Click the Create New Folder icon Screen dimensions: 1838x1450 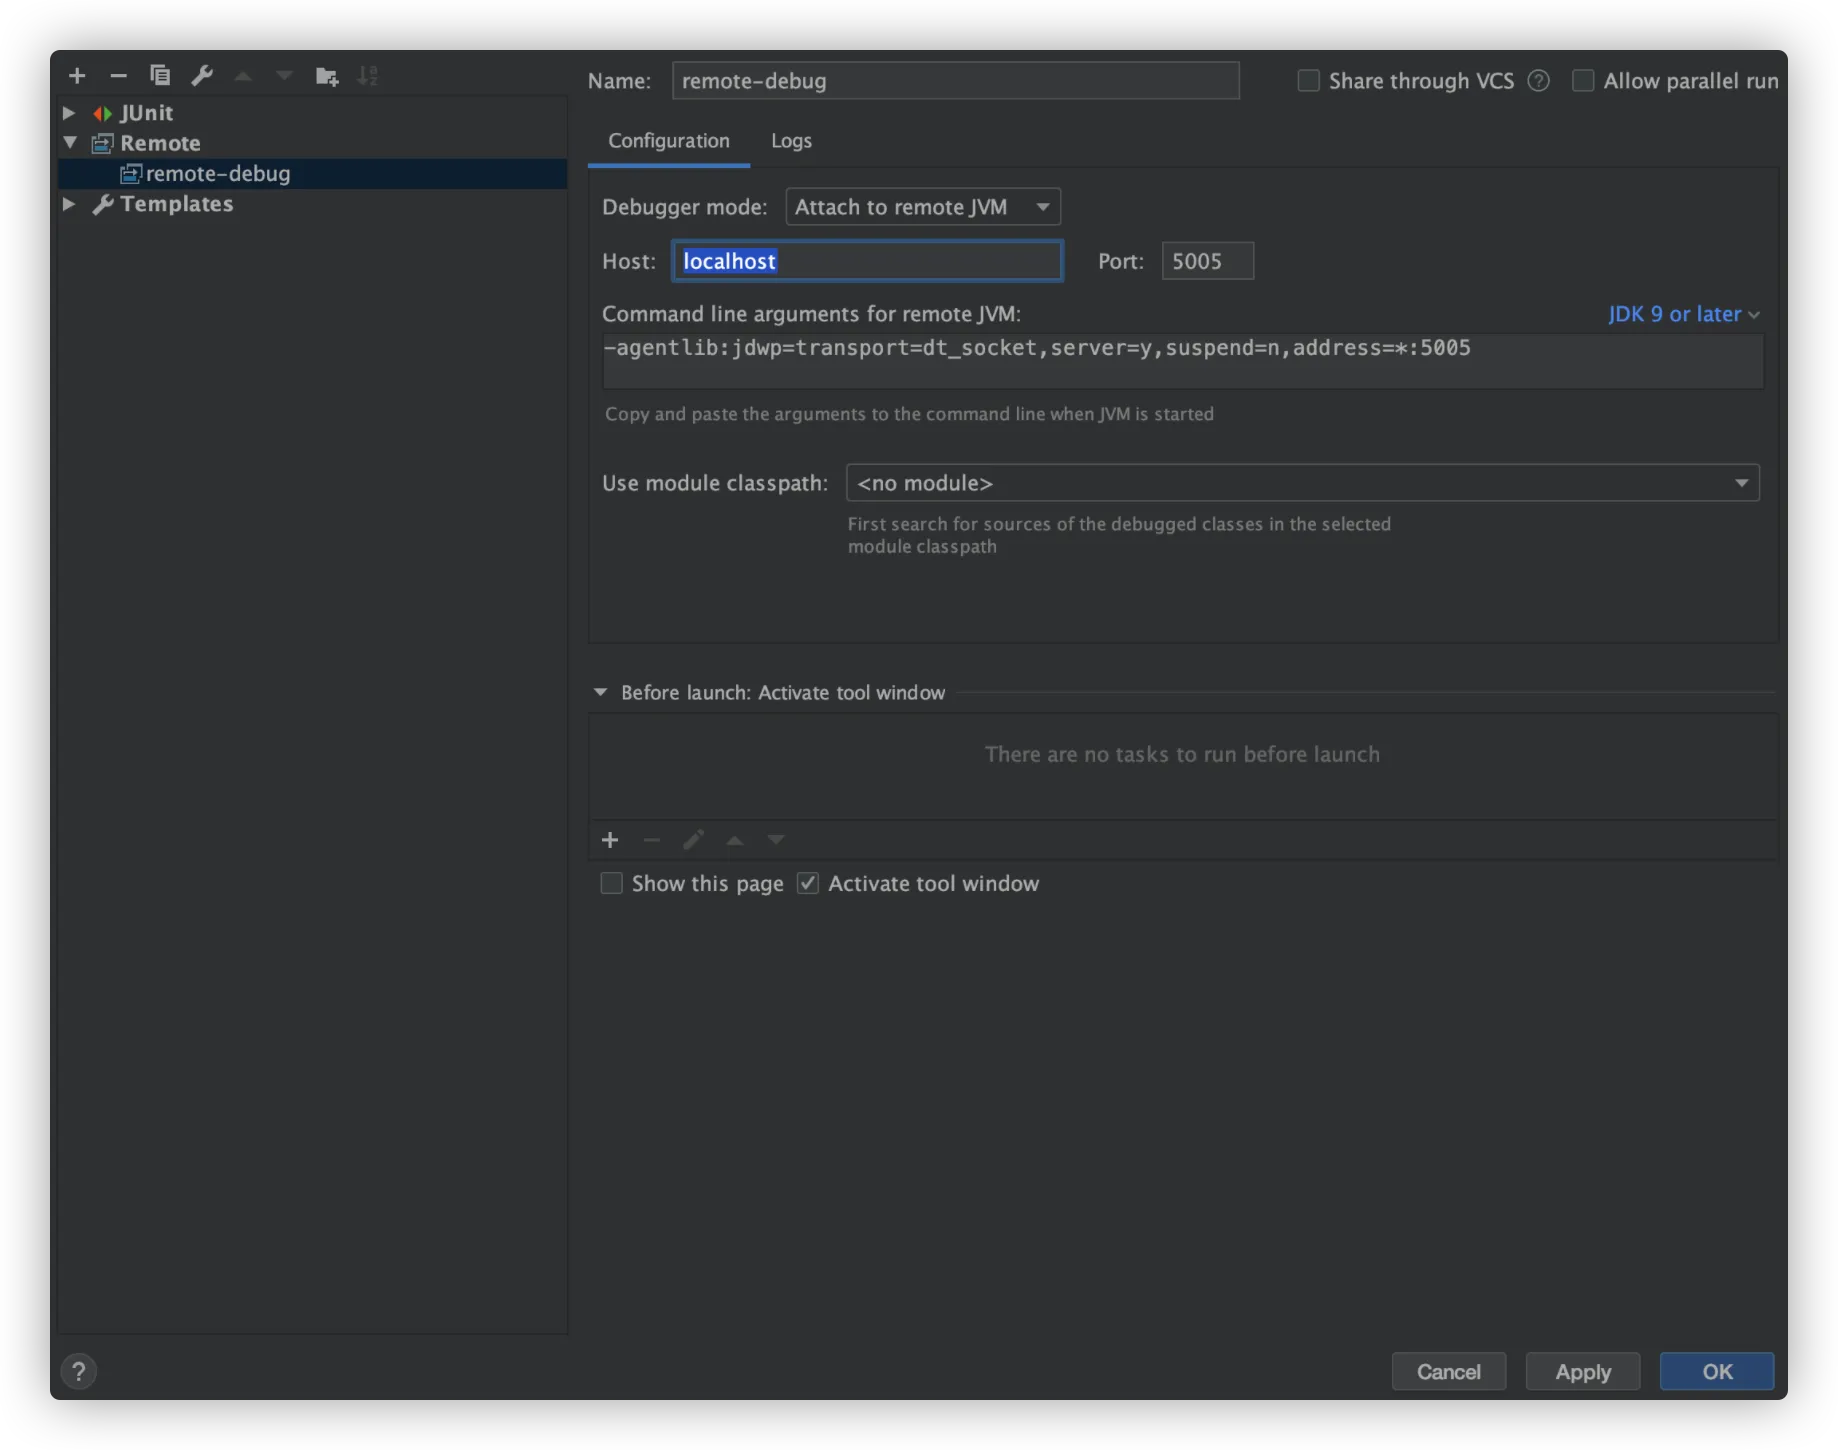click(x=327, y=76)
